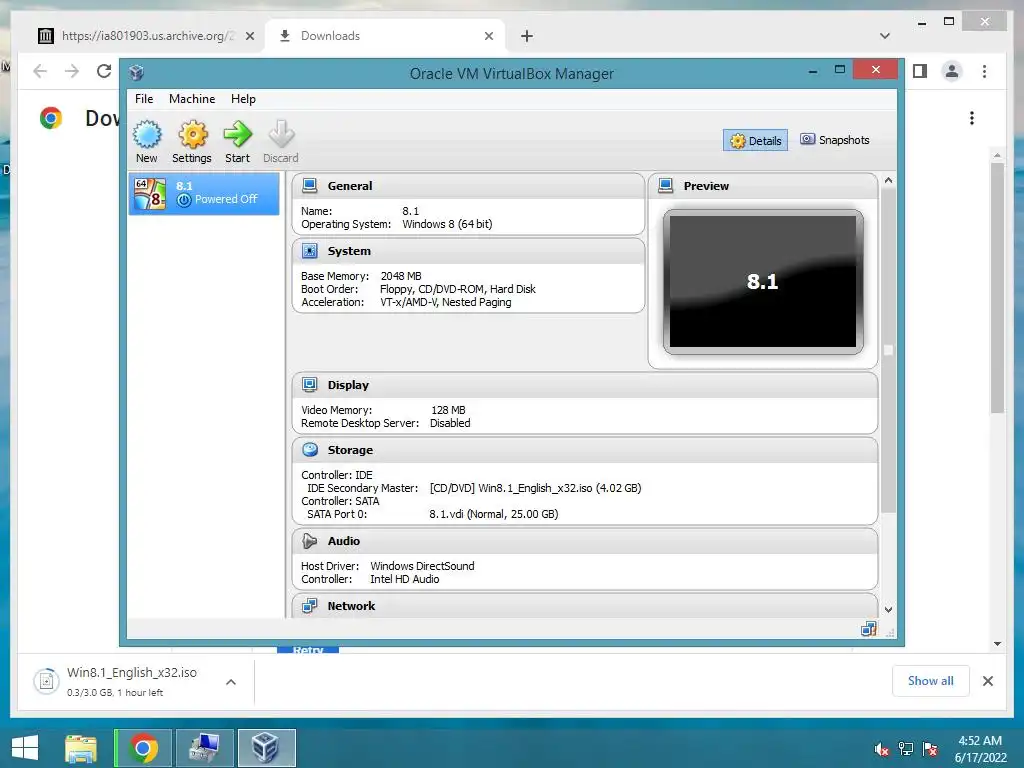This screenshot has height=768, width=1024.
Task: Click the Display section header
Action: pyautogui.click(x=584, y=385)
